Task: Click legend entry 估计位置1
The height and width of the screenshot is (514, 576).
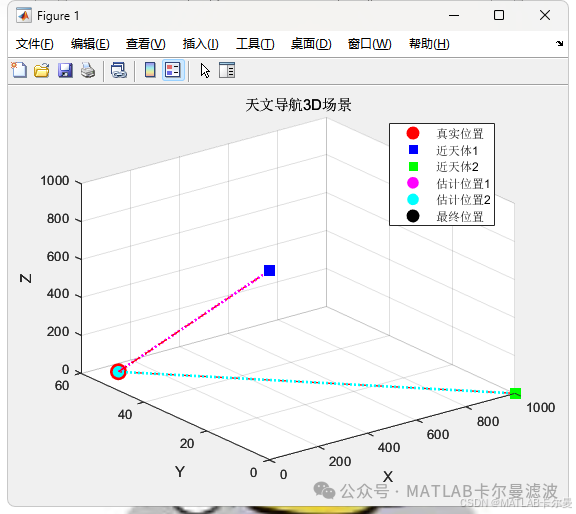Action: (x=463, y=183)
